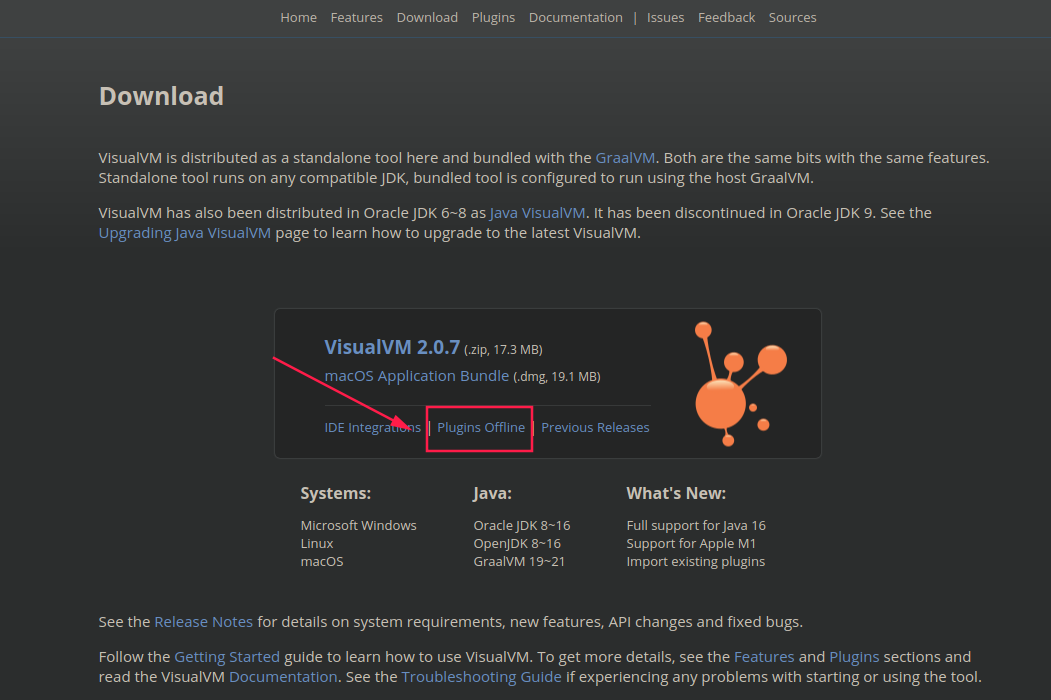The height and width of the screenshot is (700, 1051).
Task: Open the Previous Releases link
Action: pyautogui.click(x=595, y=427)
